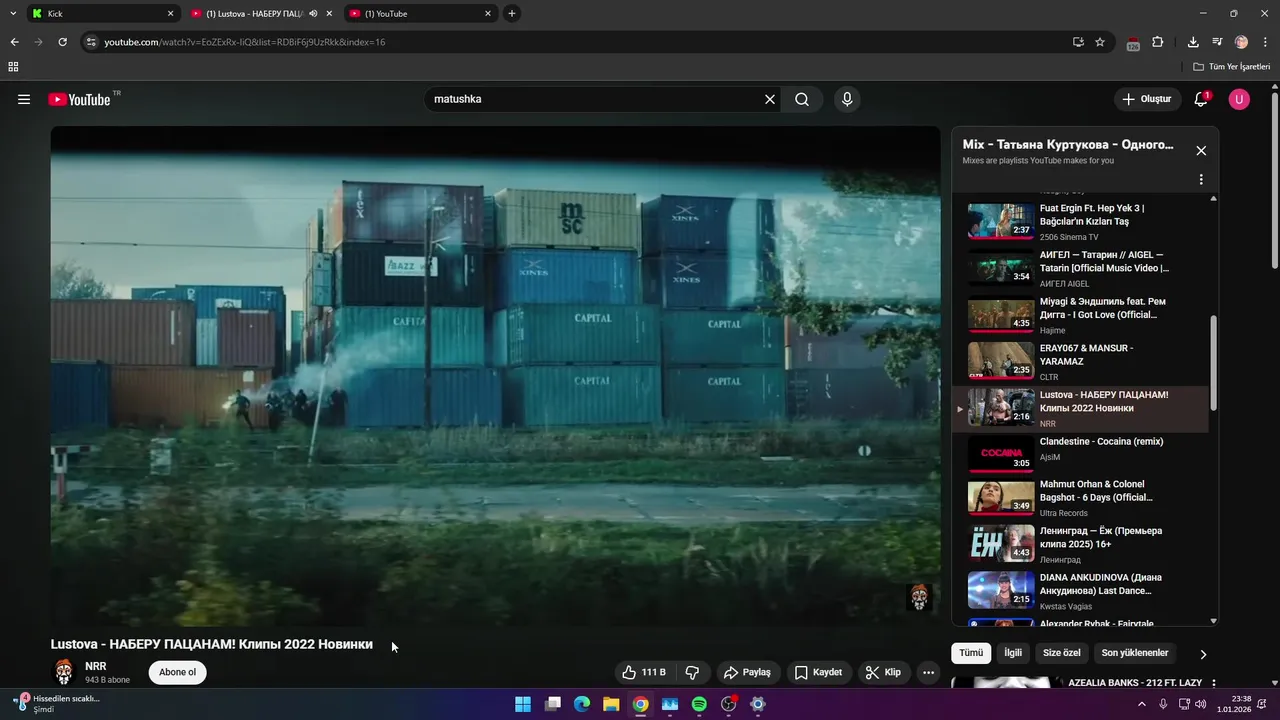Play Miyagi I Got Love thumbnail
The height and width of the screenshot is (720, 1280).
pyautogui.click(x=1001, y=314)
